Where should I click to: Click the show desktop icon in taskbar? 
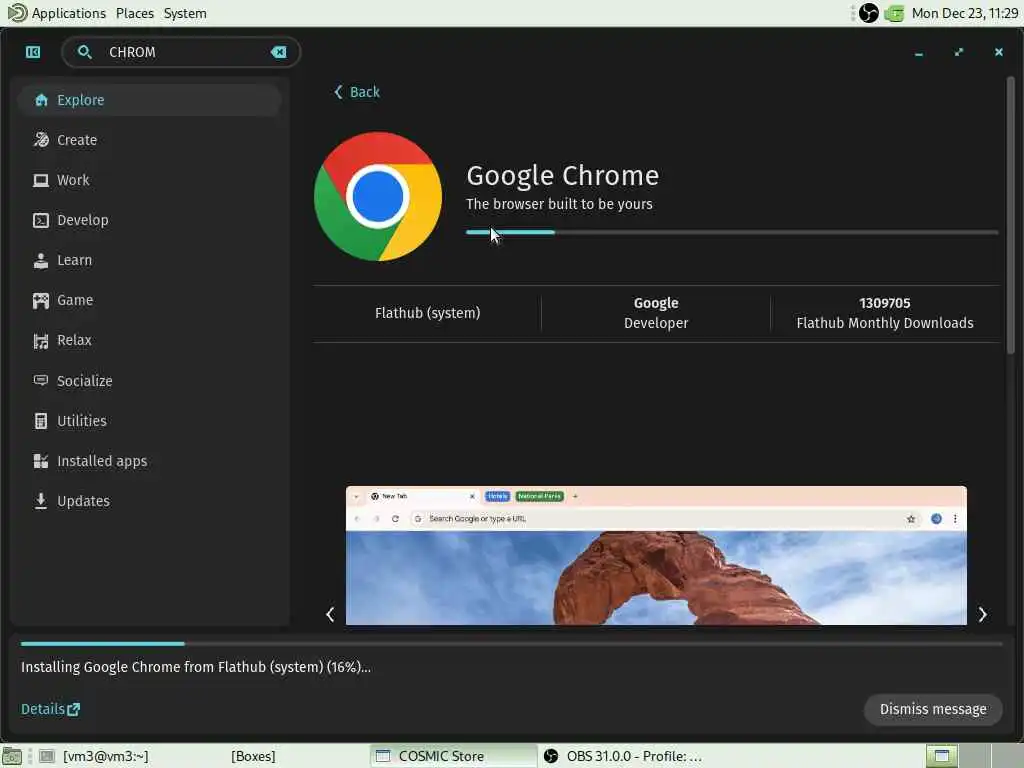tap(12, 756)
